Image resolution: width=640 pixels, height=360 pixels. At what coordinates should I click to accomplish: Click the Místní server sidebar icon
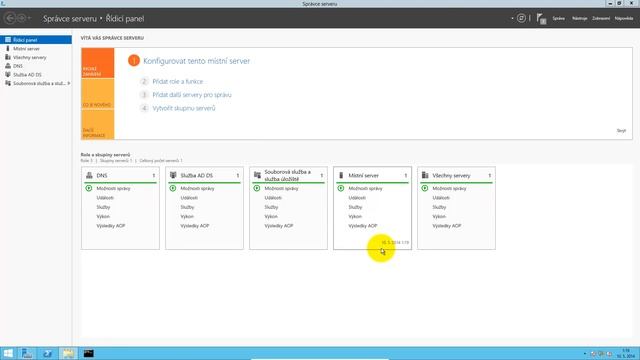(x=8, y=49)
